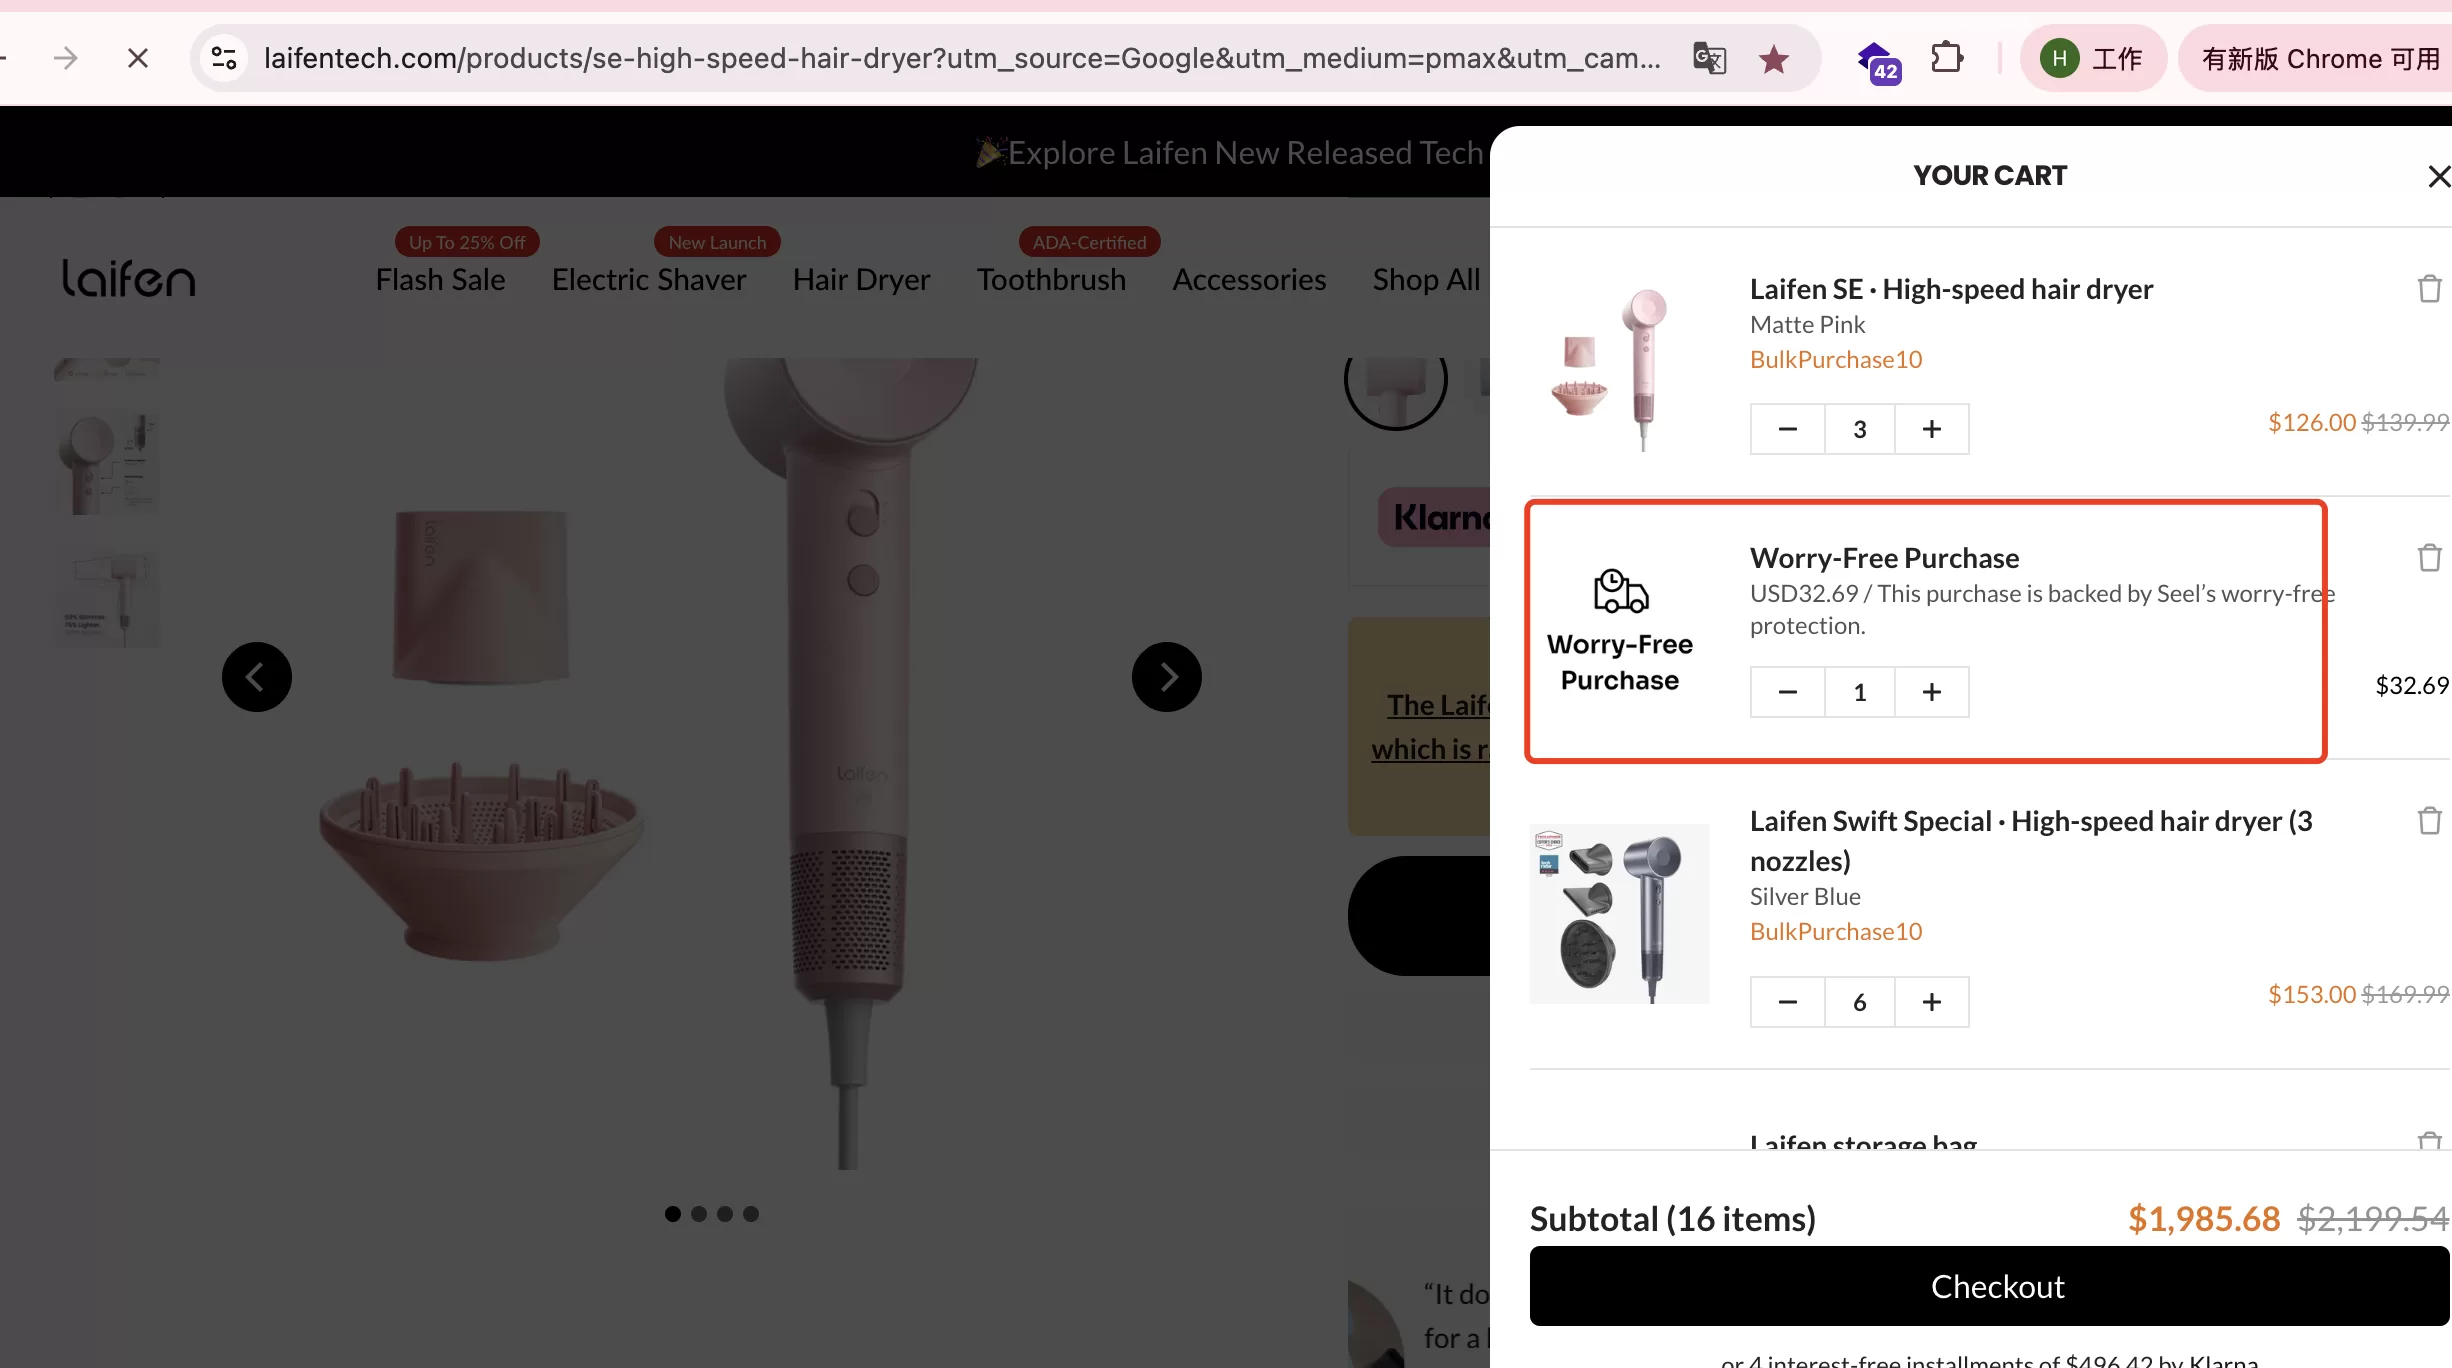The height and width of the screenshot is (1368, 2452).
Task: Stop page loading with X button
Action: click(x=138, y=59)
